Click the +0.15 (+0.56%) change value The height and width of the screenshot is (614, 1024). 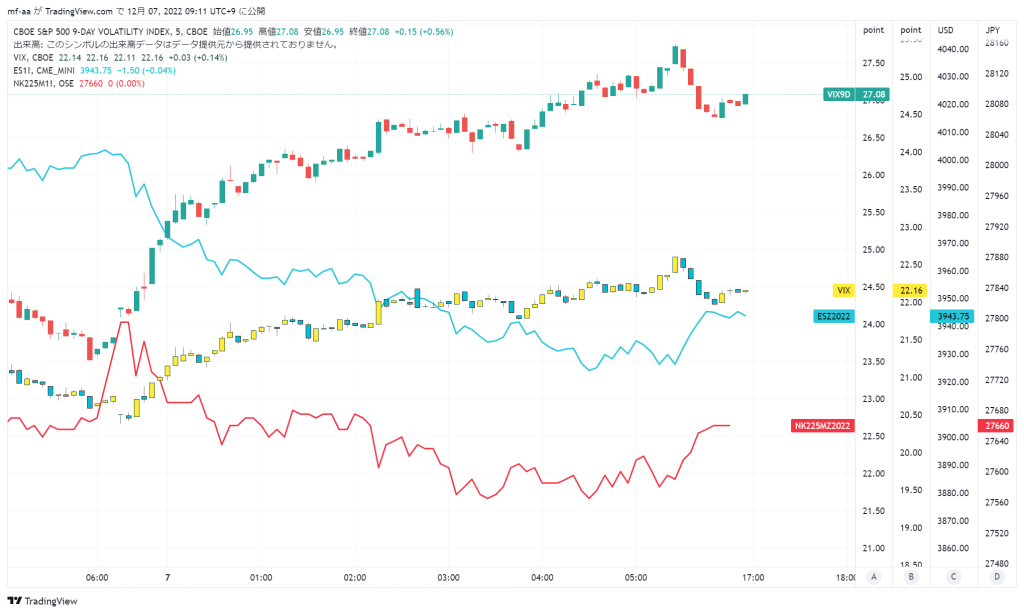tap(424, 31)
